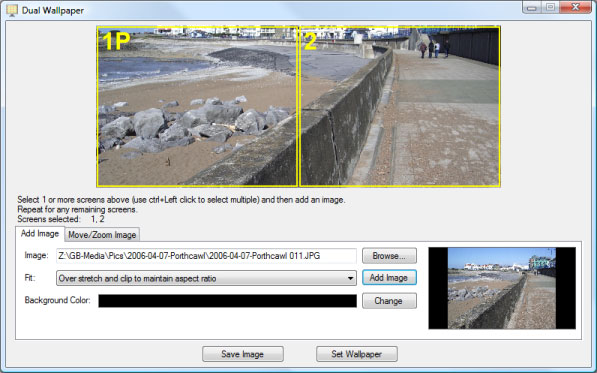The height and width of the screenshot is (373, 597).
Task: Click the Add Image button
Action: coord(389,277)
